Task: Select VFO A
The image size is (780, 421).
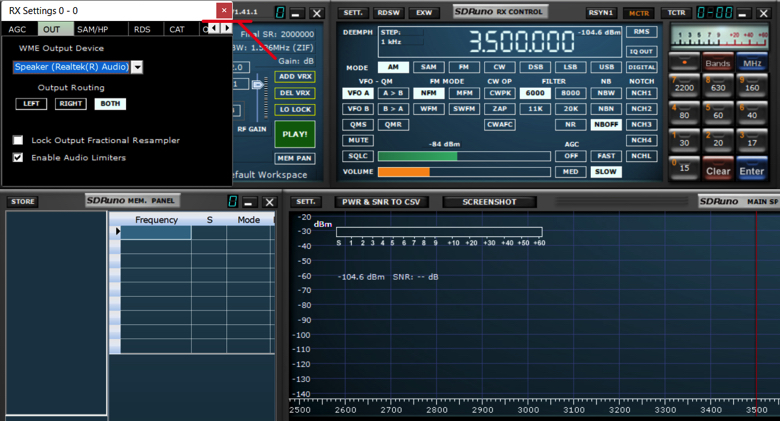Action: [x=358, y=93]
